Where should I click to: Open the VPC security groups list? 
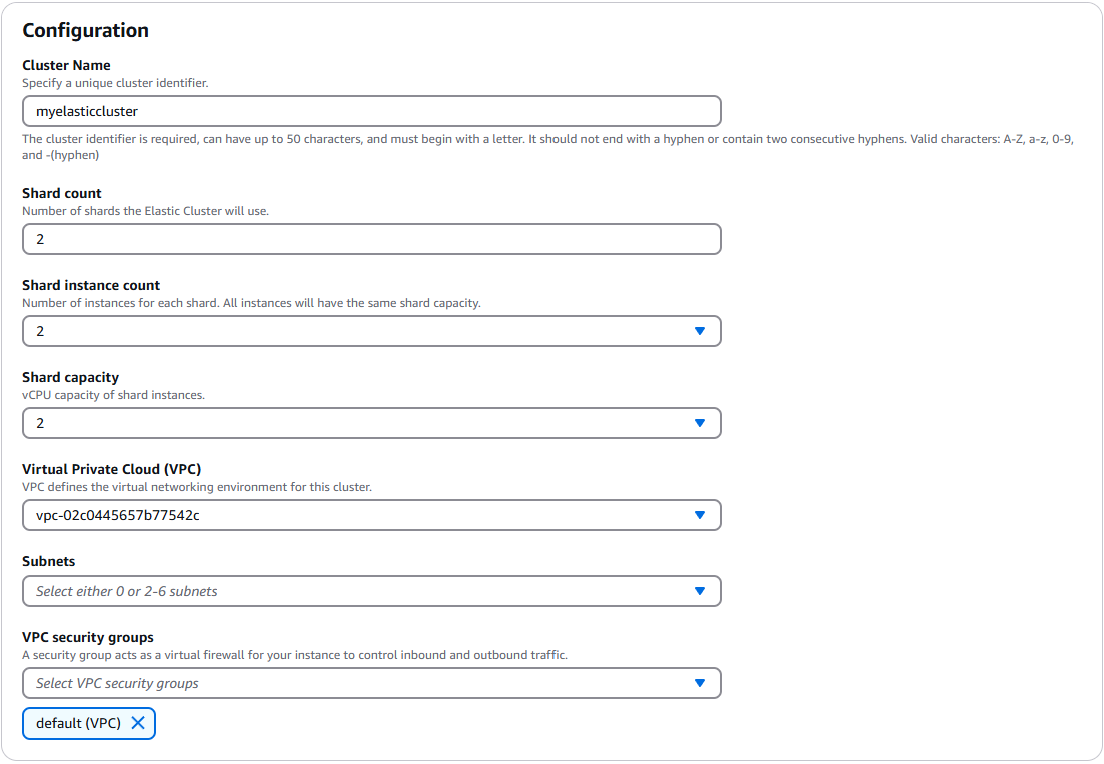click(x=370, y=682)
